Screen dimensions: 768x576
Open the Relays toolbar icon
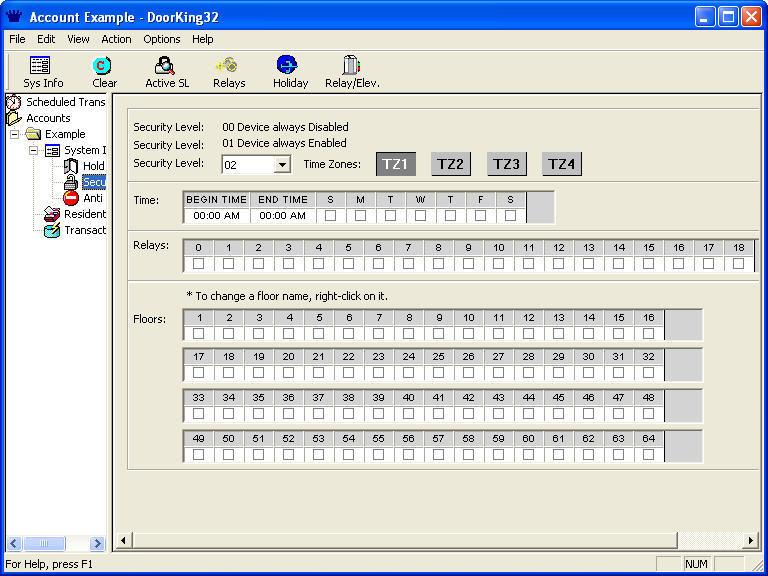click(227, 65)
